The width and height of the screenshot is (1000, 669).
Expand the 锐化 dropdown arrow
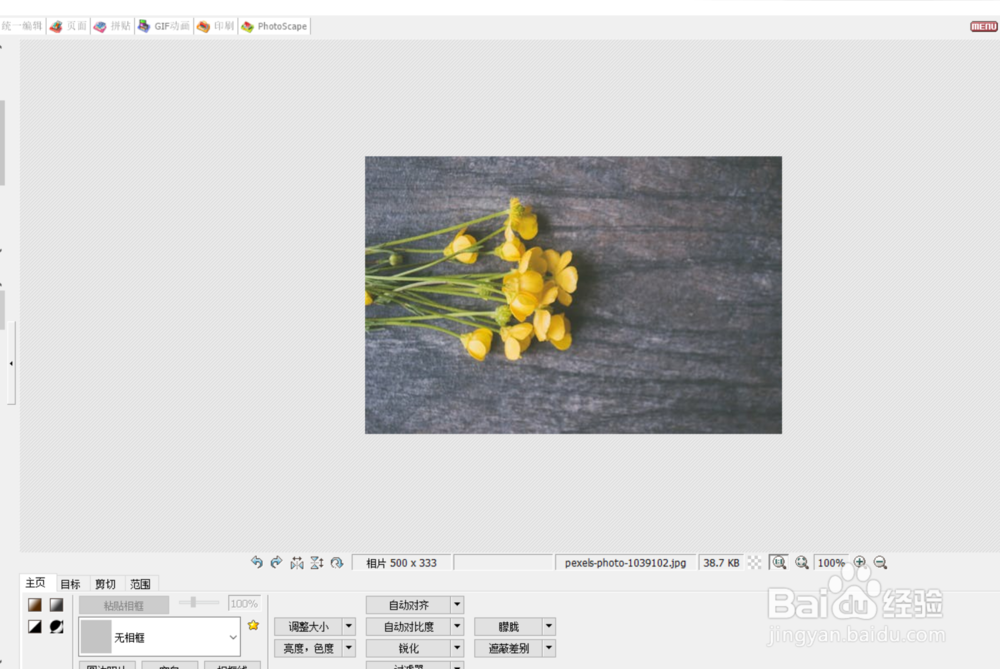tap(457, 649)
